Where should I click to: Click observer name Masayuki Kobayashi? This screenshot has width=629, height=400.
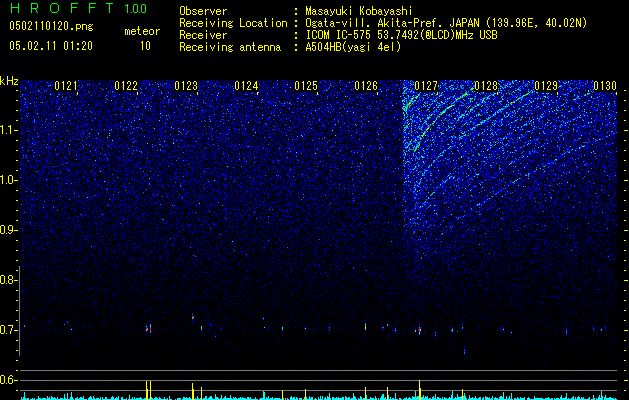359,11
